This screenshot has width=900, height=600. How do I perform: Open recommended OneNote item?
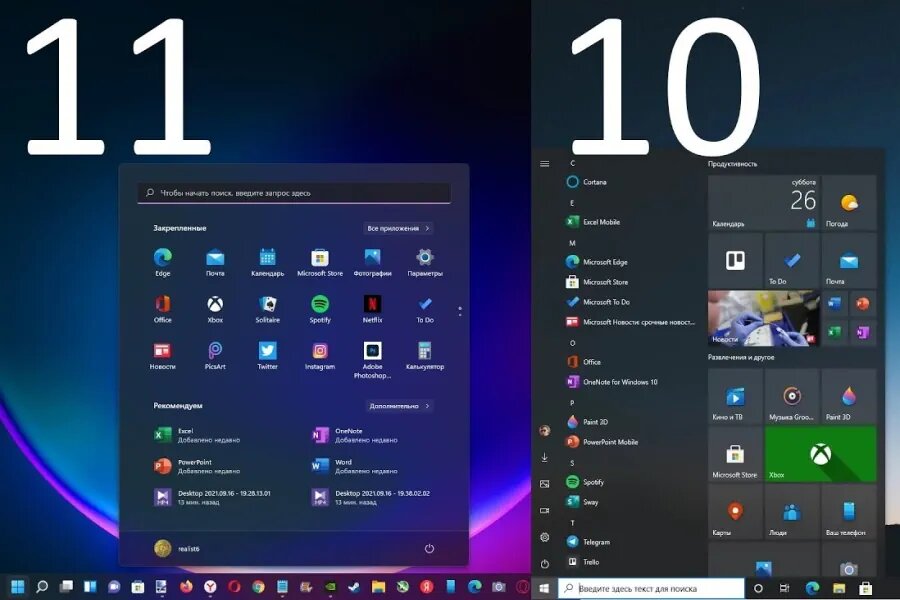(354, 435)
